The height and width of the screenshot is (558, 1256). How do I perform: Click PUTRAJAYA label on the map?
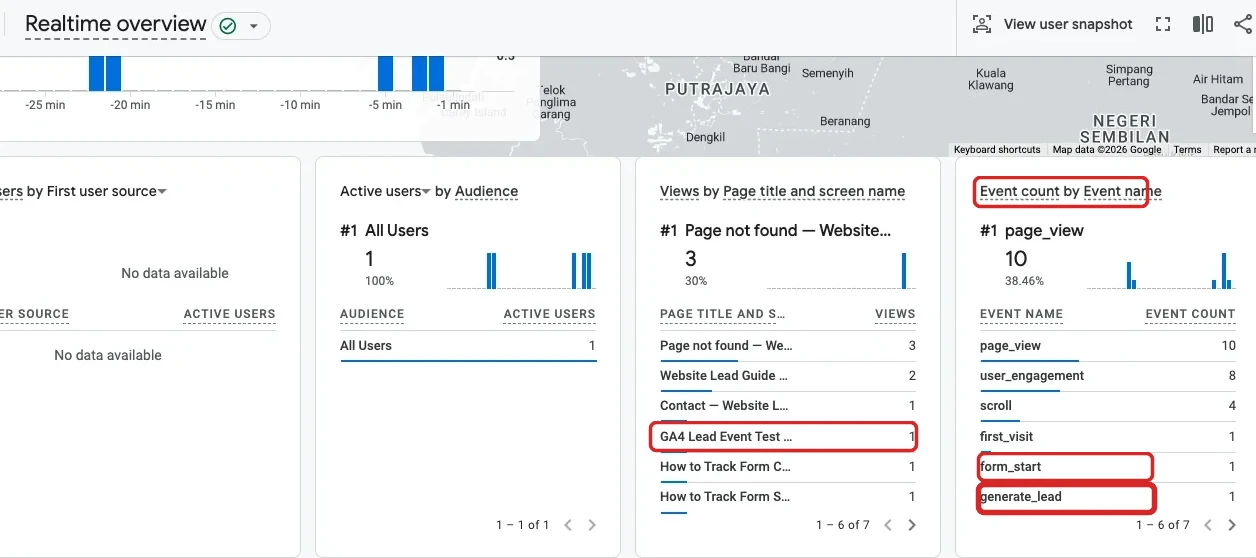(717, 89)
